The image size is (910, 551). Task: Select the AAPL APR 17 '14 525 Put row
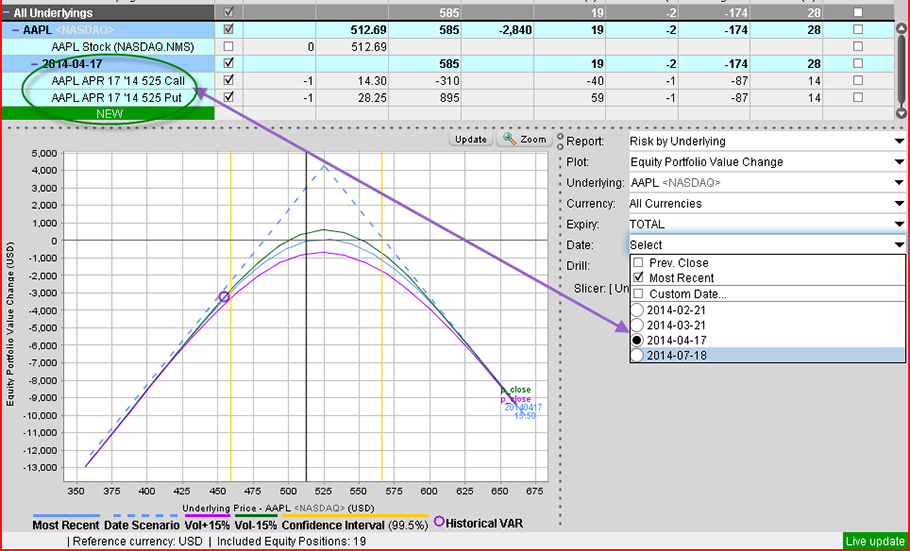[x=117, y=98]
